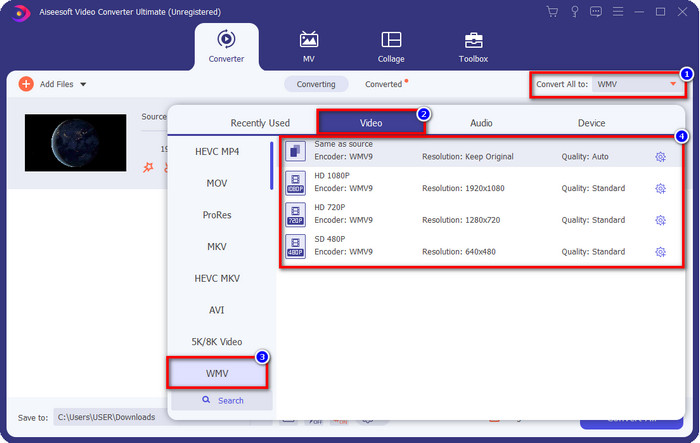Image resolution: width=700 pixels, height=443 pixels.
Task: Click Resolution: 1920x1080 text
Action: [463, 188]
